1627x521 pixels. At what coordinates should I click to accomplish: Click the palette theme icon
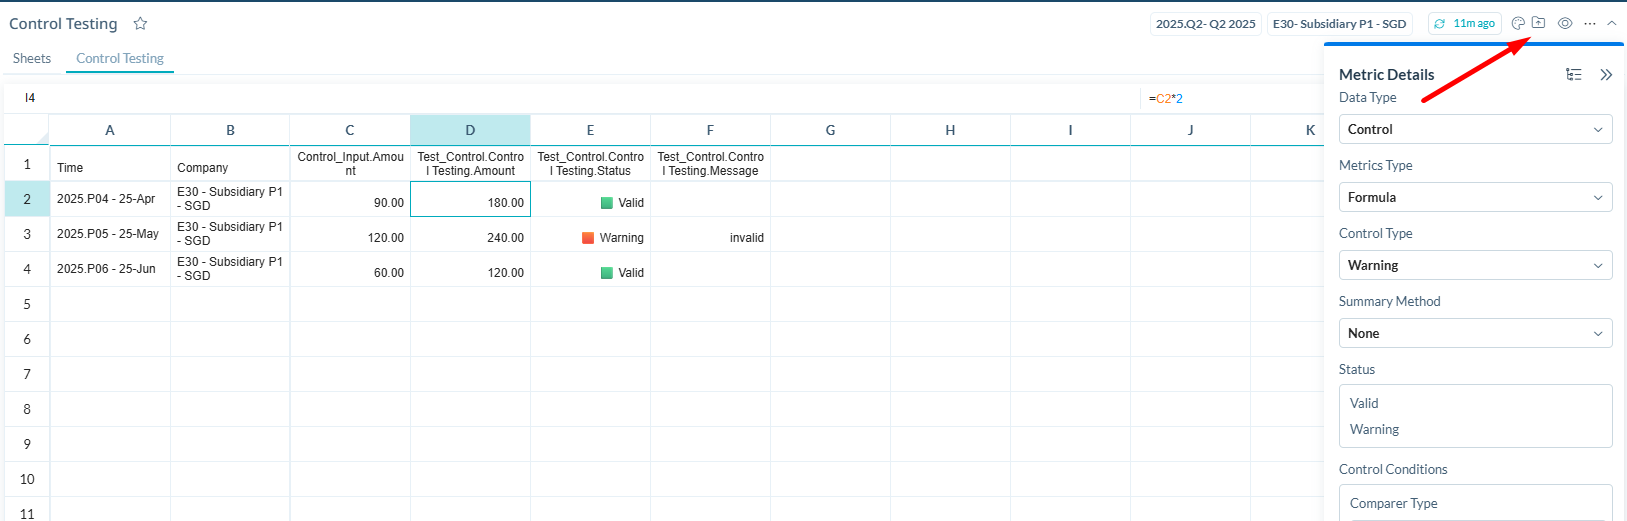click(x=1518, y=23)
